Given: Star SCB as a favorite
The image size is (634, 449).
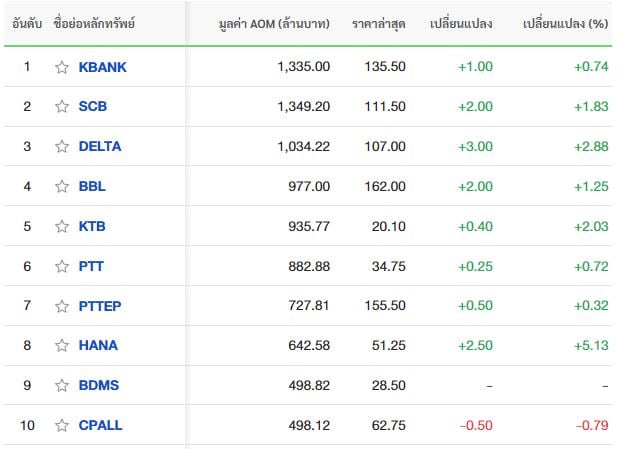Looking at the screenshot, I should [62, 106].
